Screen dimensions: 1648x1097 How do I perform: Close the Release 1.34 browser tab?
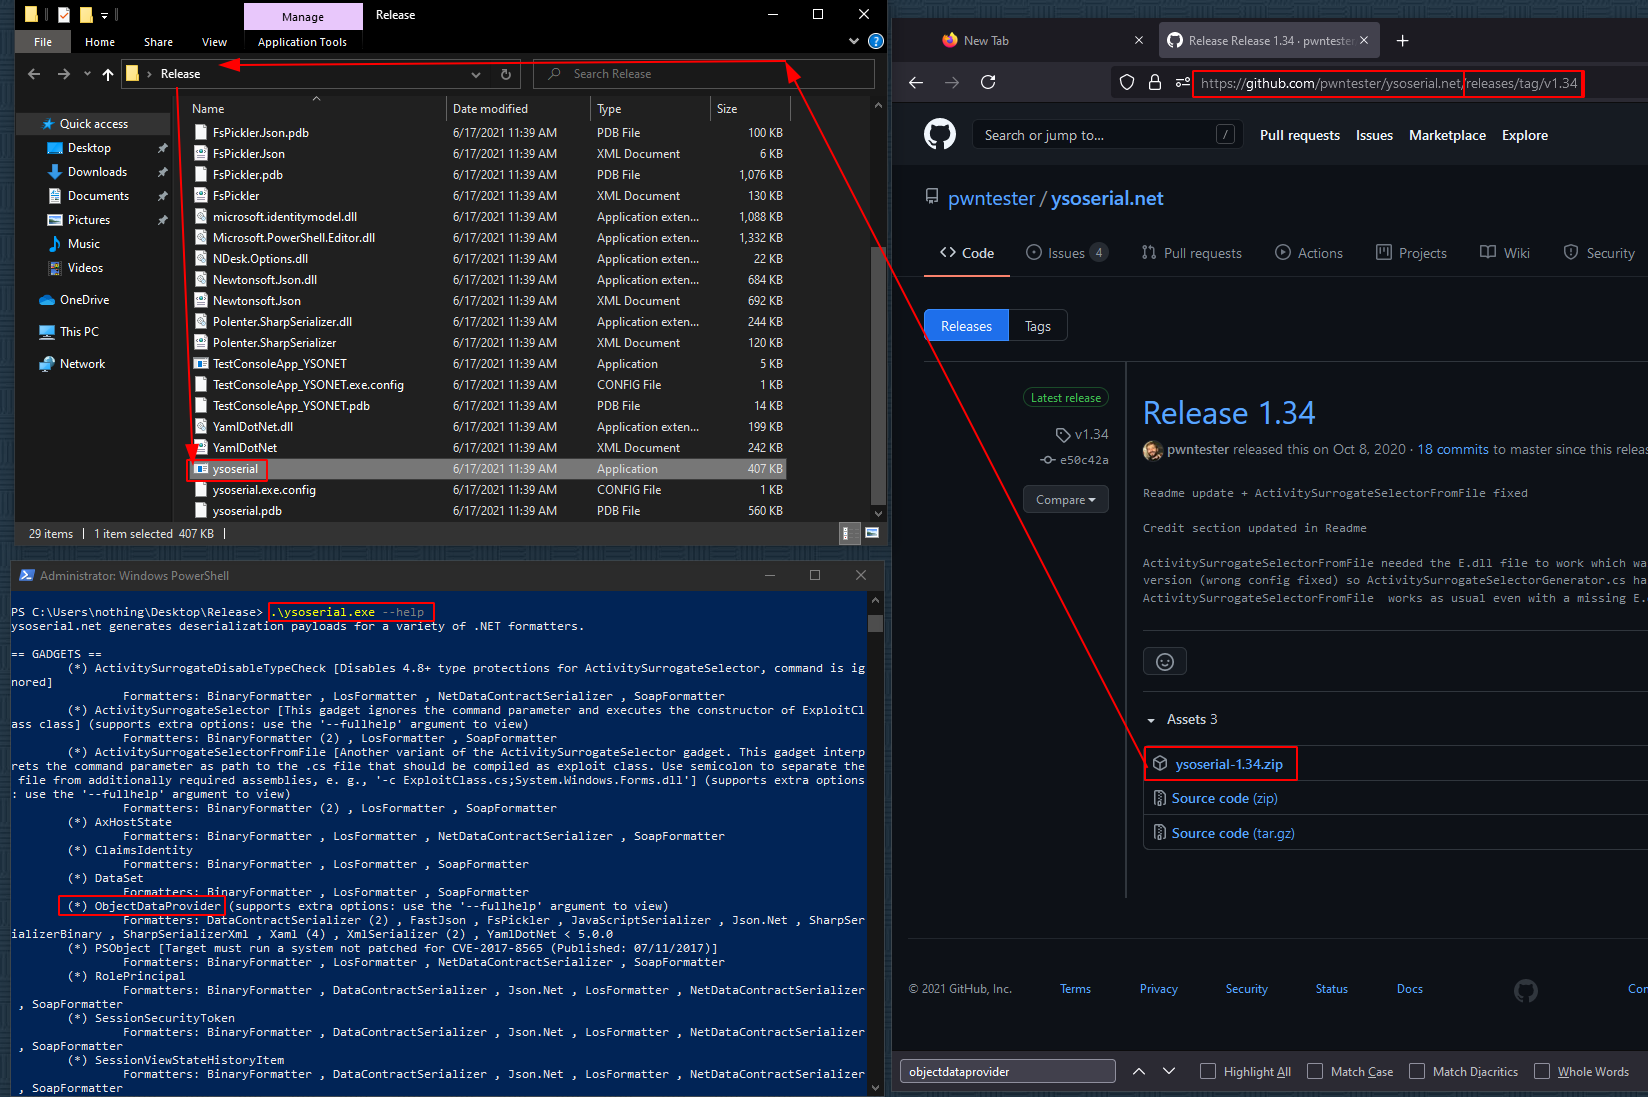pyautogui.click(x=1364, y=40)
